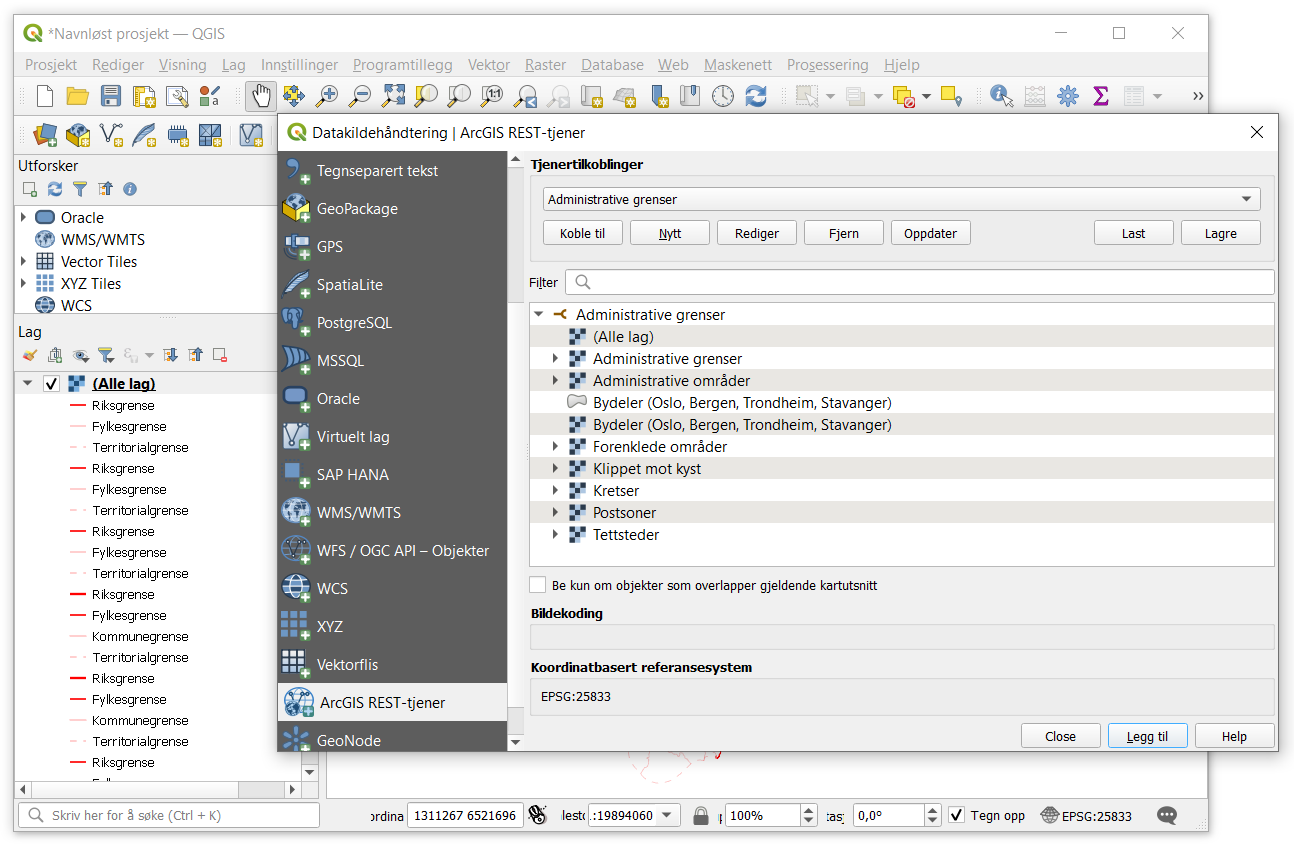Select (Alle lag) row in dialog tree
Viewport: 1294px width, 844px height.
pyautogui.click(x=902, y=337)
